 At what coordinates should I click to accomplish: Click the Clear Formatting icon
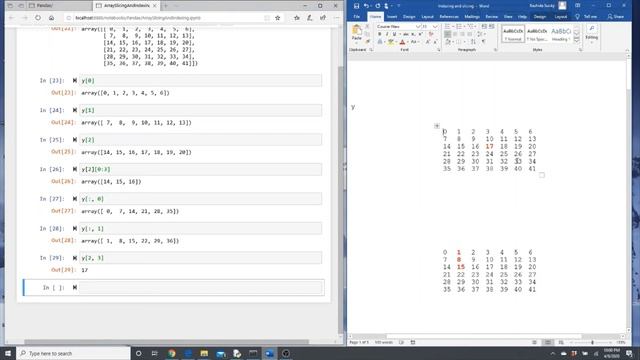pos(431,34)
